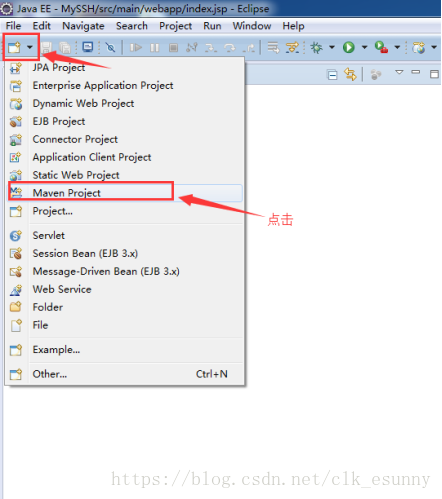442x499 pixels.
Task: Click the Use Step Filters icon
Action: (x=292, y=48)
